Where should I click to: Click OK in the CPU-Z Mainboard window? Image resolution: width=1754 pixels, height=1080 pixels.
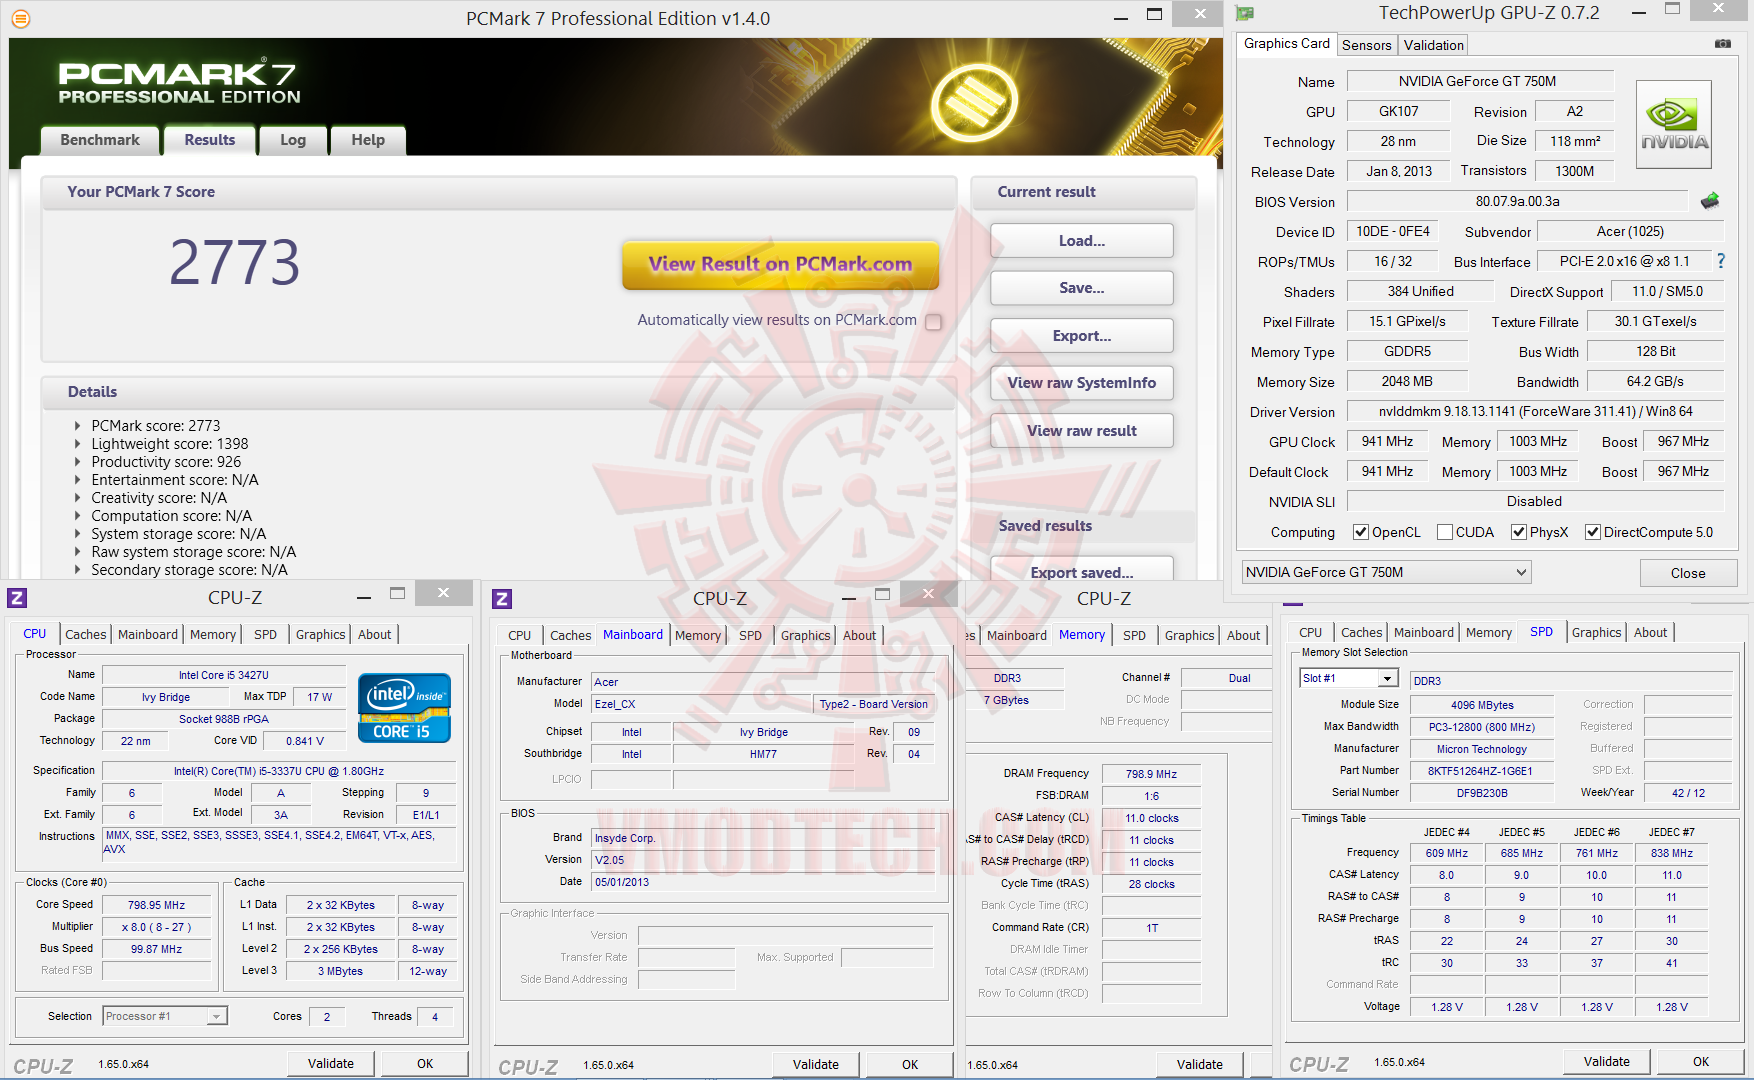(910, 1064)
